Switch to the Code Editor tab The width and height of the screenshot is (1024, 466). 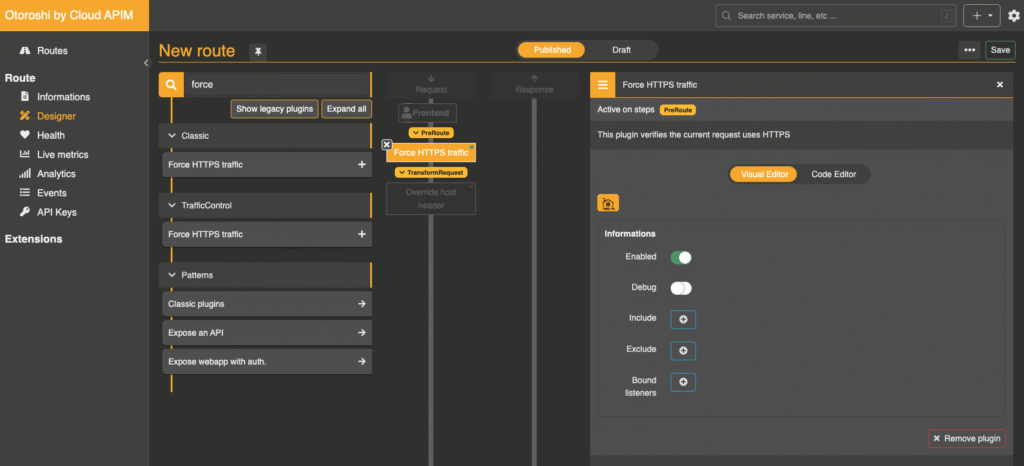(833, 174)
